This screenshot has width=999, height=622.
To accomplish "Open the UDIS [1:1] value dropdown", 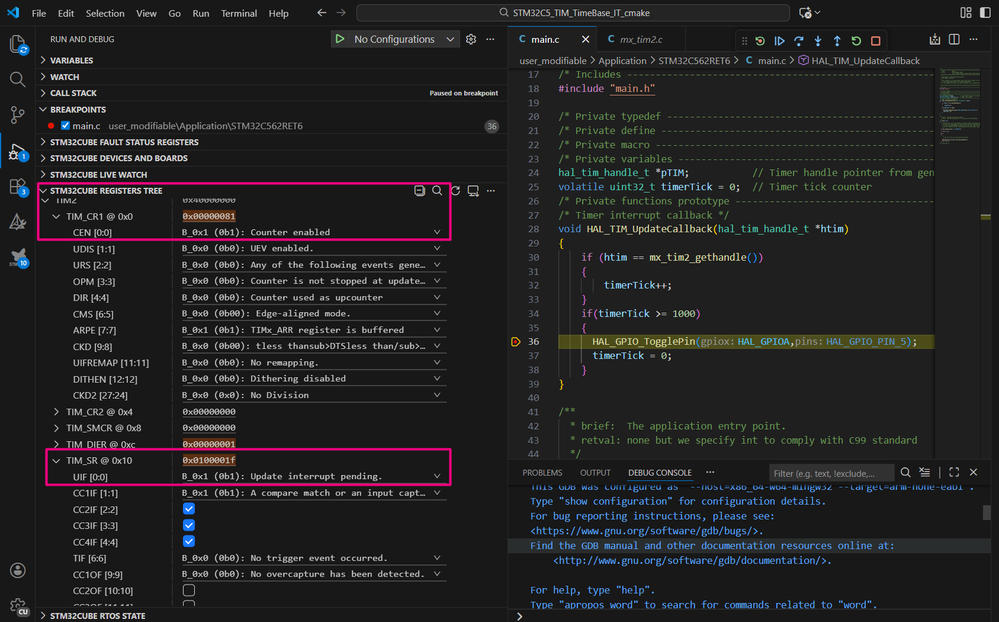I will [312, 248].
